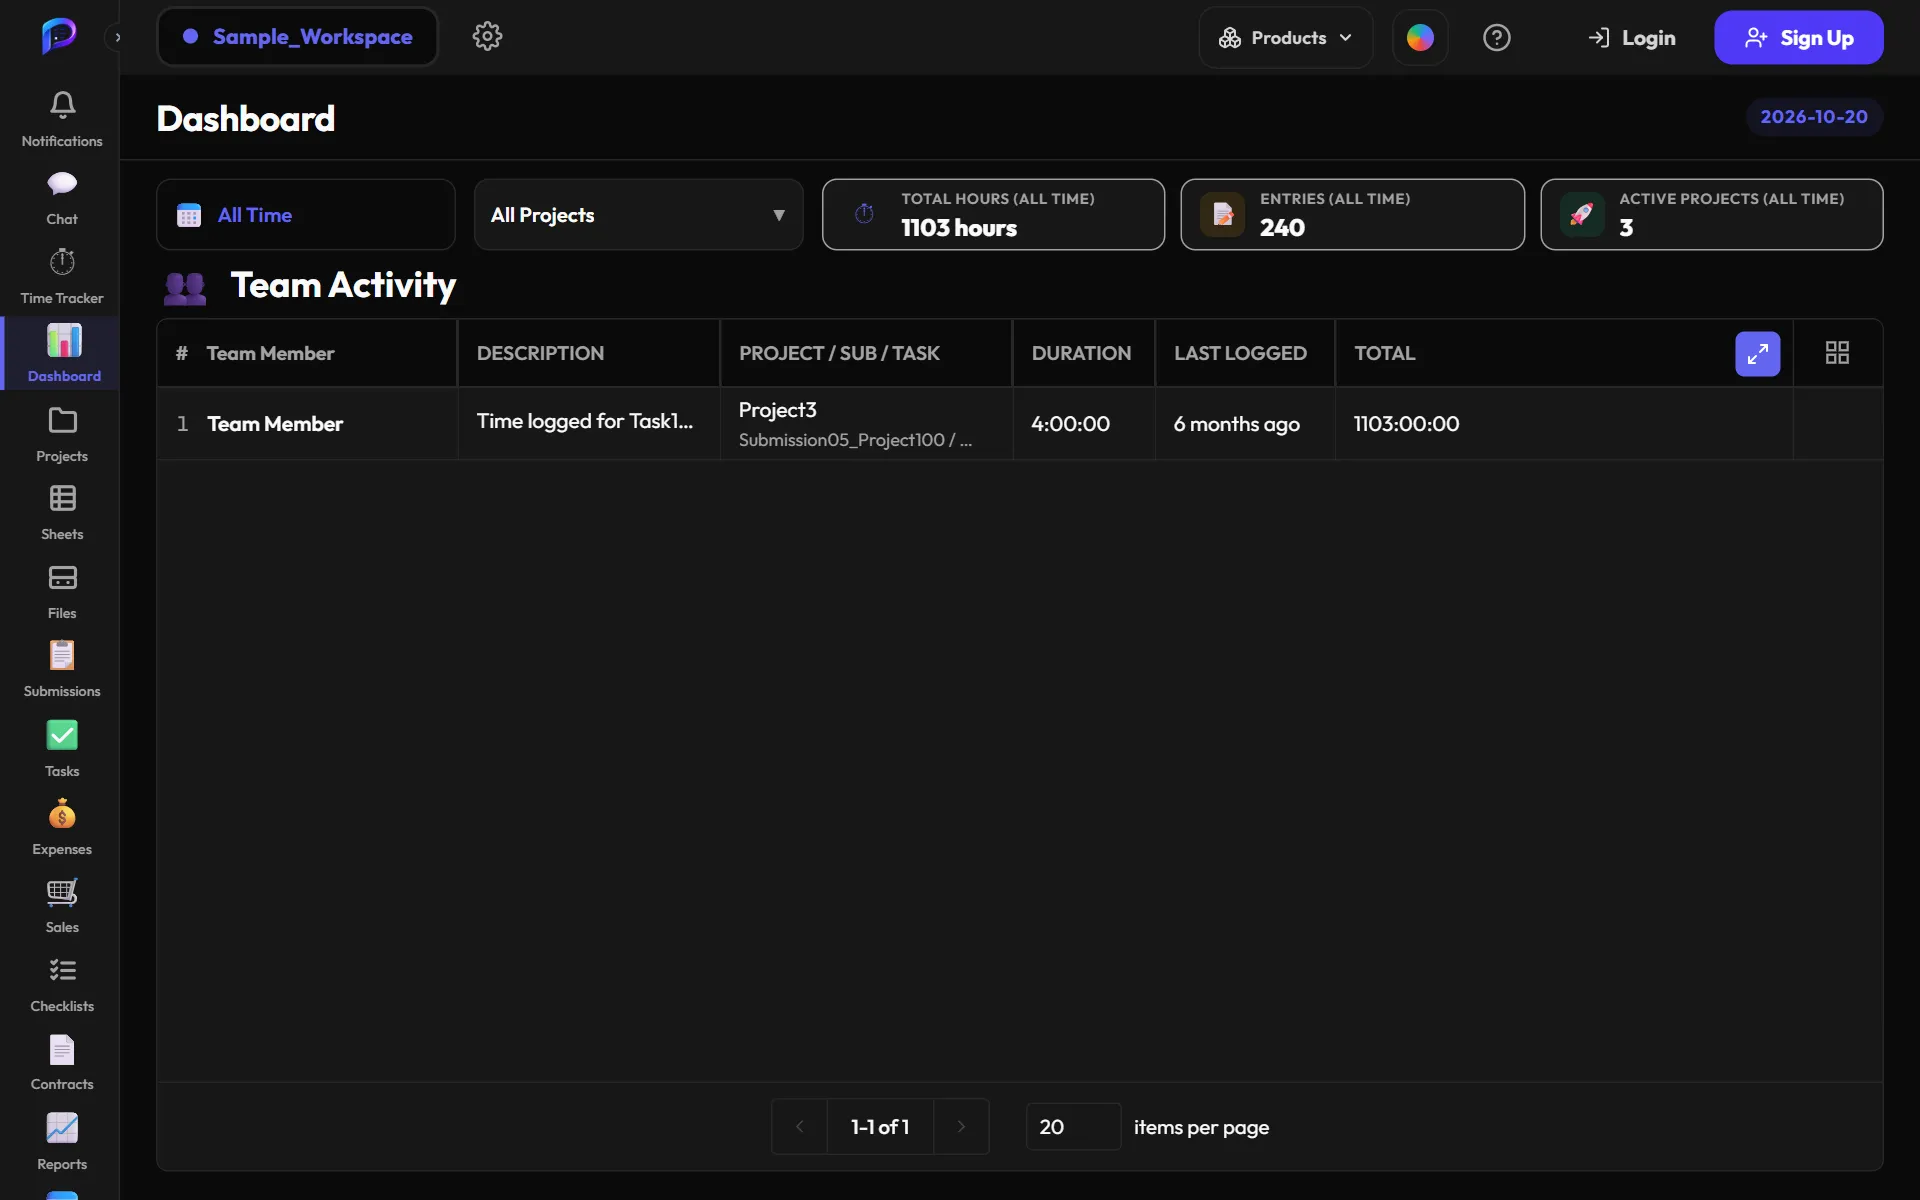
Task: Open Reports in the sidebar
Action: 62,1141
